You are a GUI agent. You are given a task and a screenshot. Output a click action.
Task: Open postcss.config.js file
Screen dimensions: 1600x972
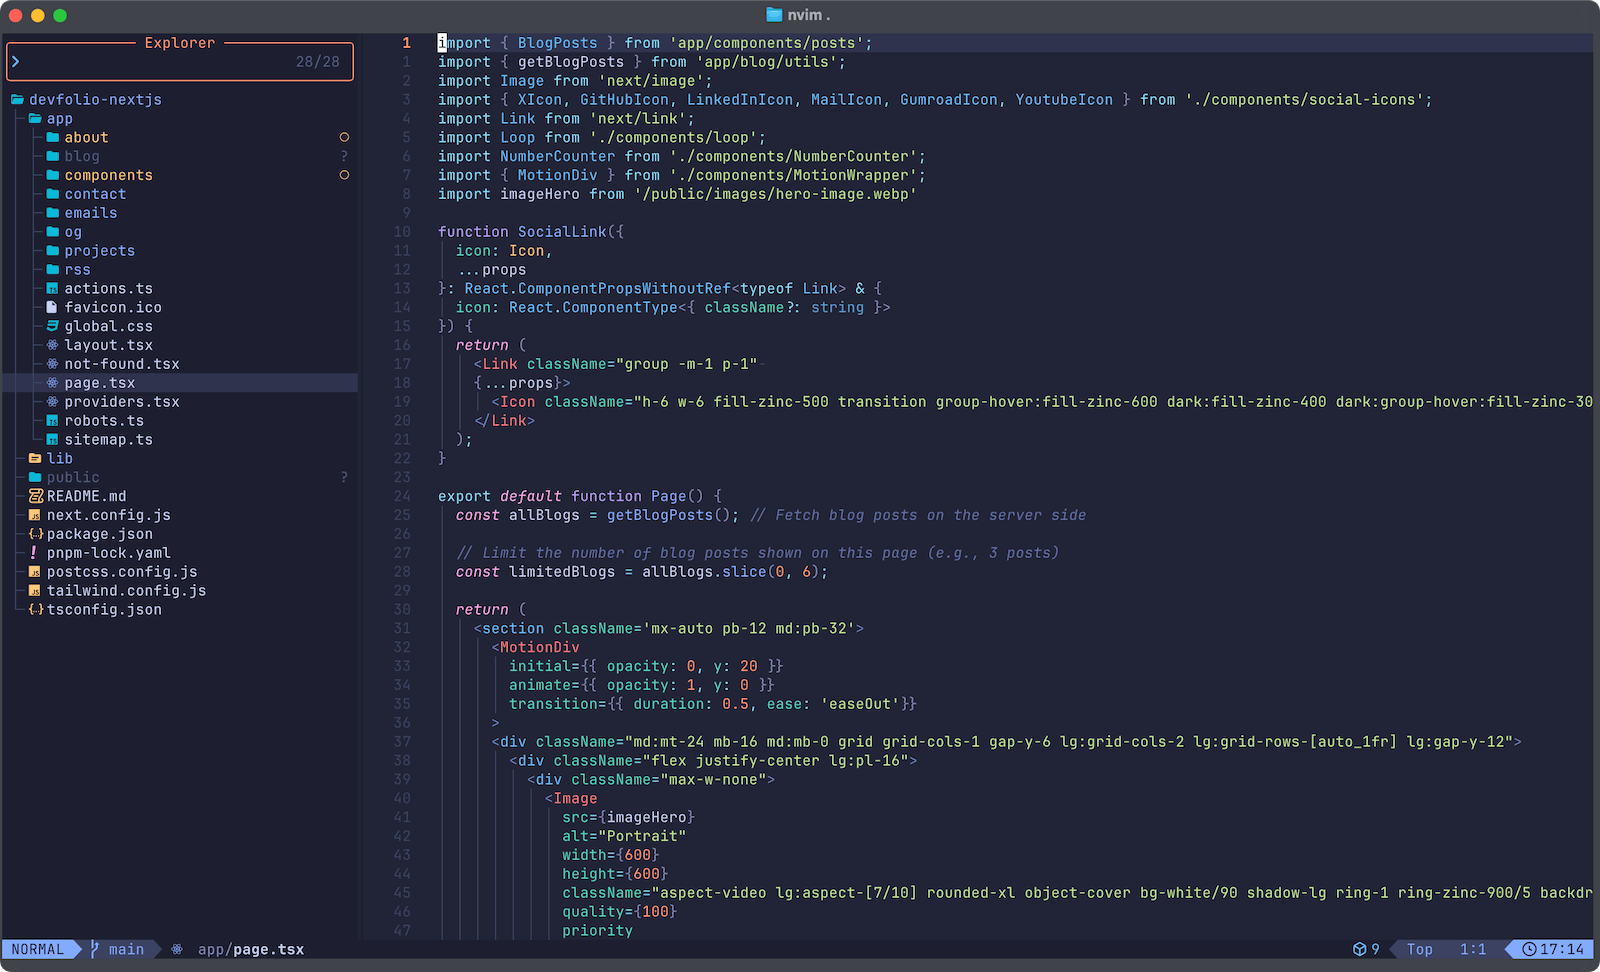coord(122,572)
